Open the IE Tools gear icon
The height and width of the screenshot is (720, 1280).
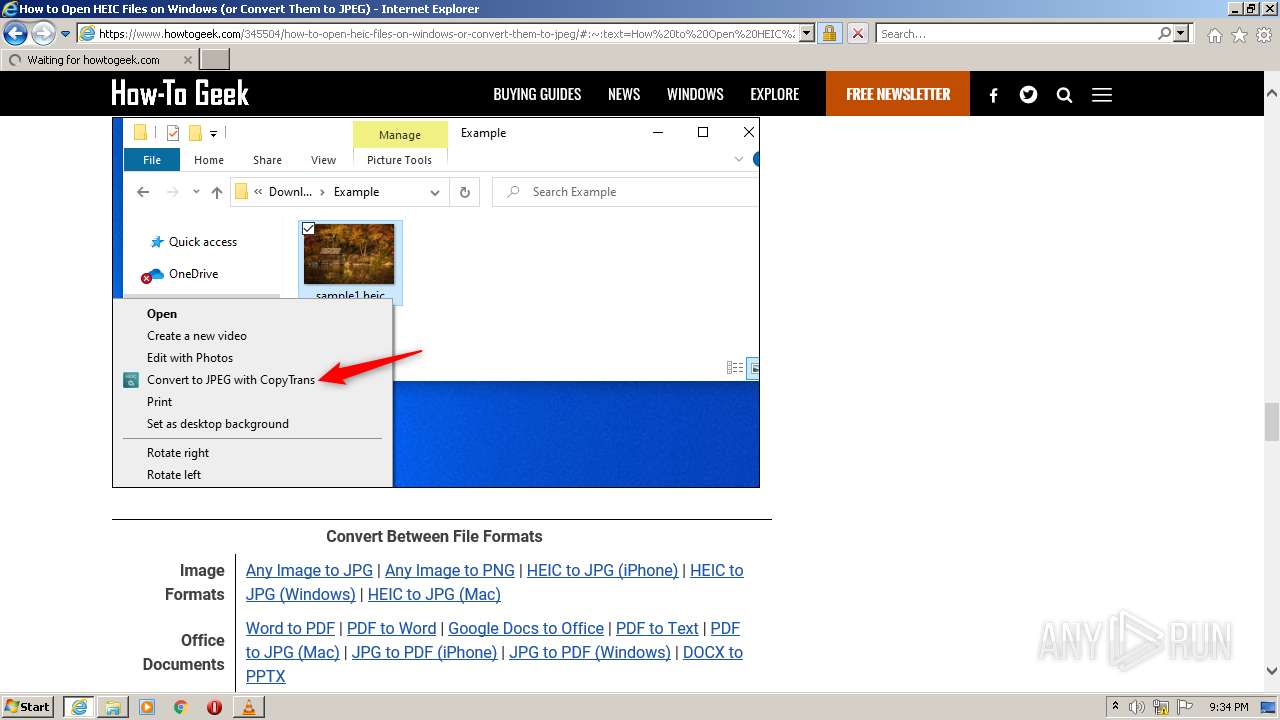[1264, 35]
